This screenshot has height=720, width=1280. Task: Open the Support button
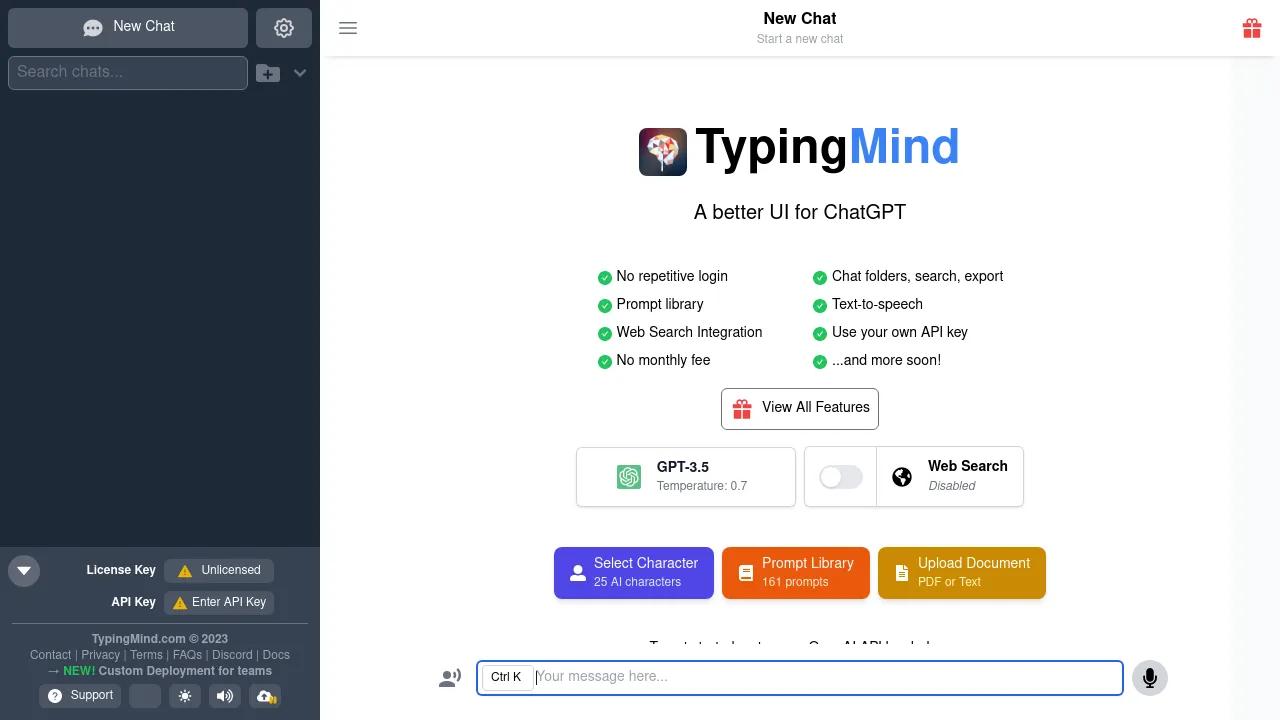click(x=80, y=696)
